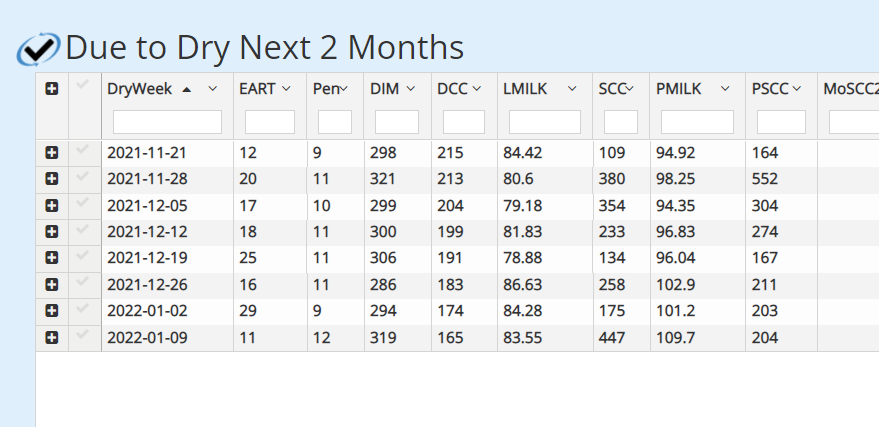Expand the 2022-01-09 row plus icon
Image resolution: width=879 pixels, height=427 pixels.
tap(52, 338)
